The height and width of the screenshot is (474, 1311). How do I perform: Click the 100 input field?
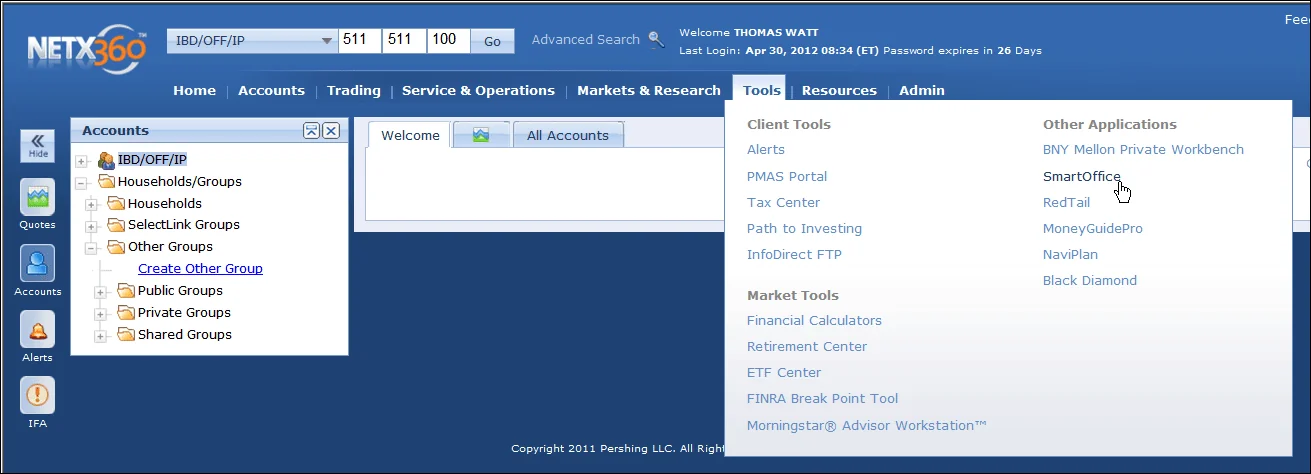449,41
